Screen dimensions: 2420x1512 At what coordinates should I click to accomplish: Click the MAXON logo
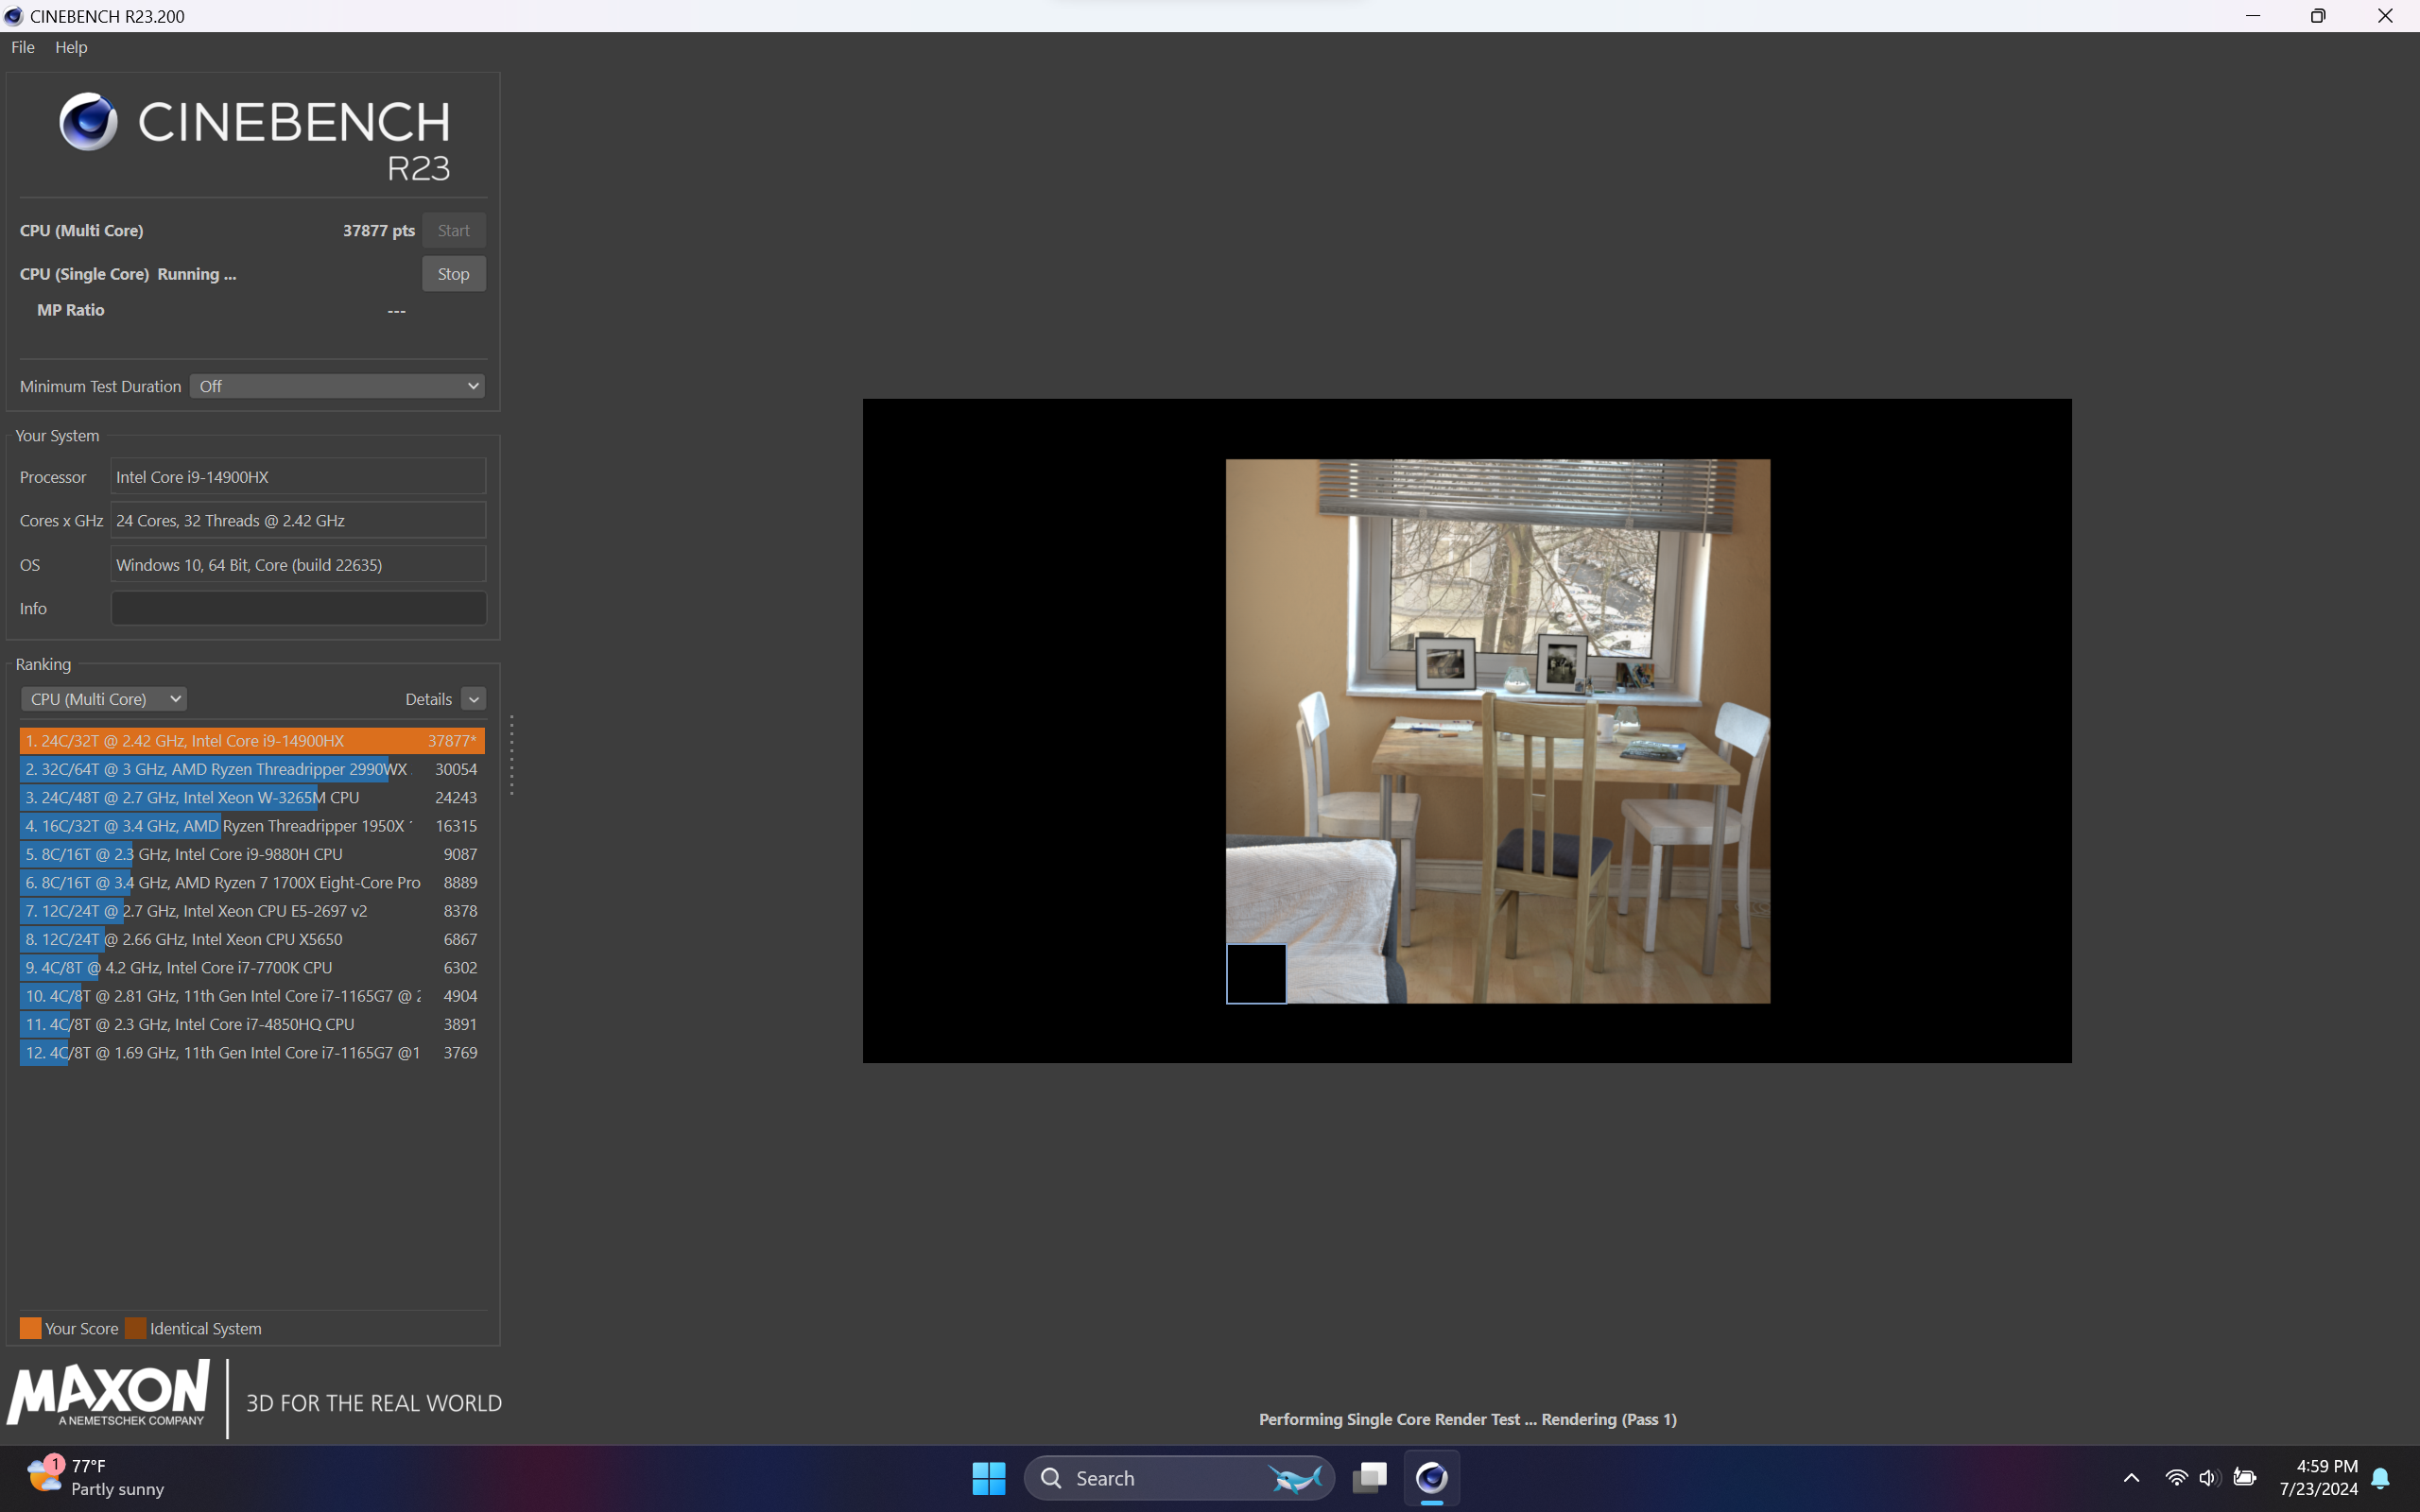(109, 1392)
